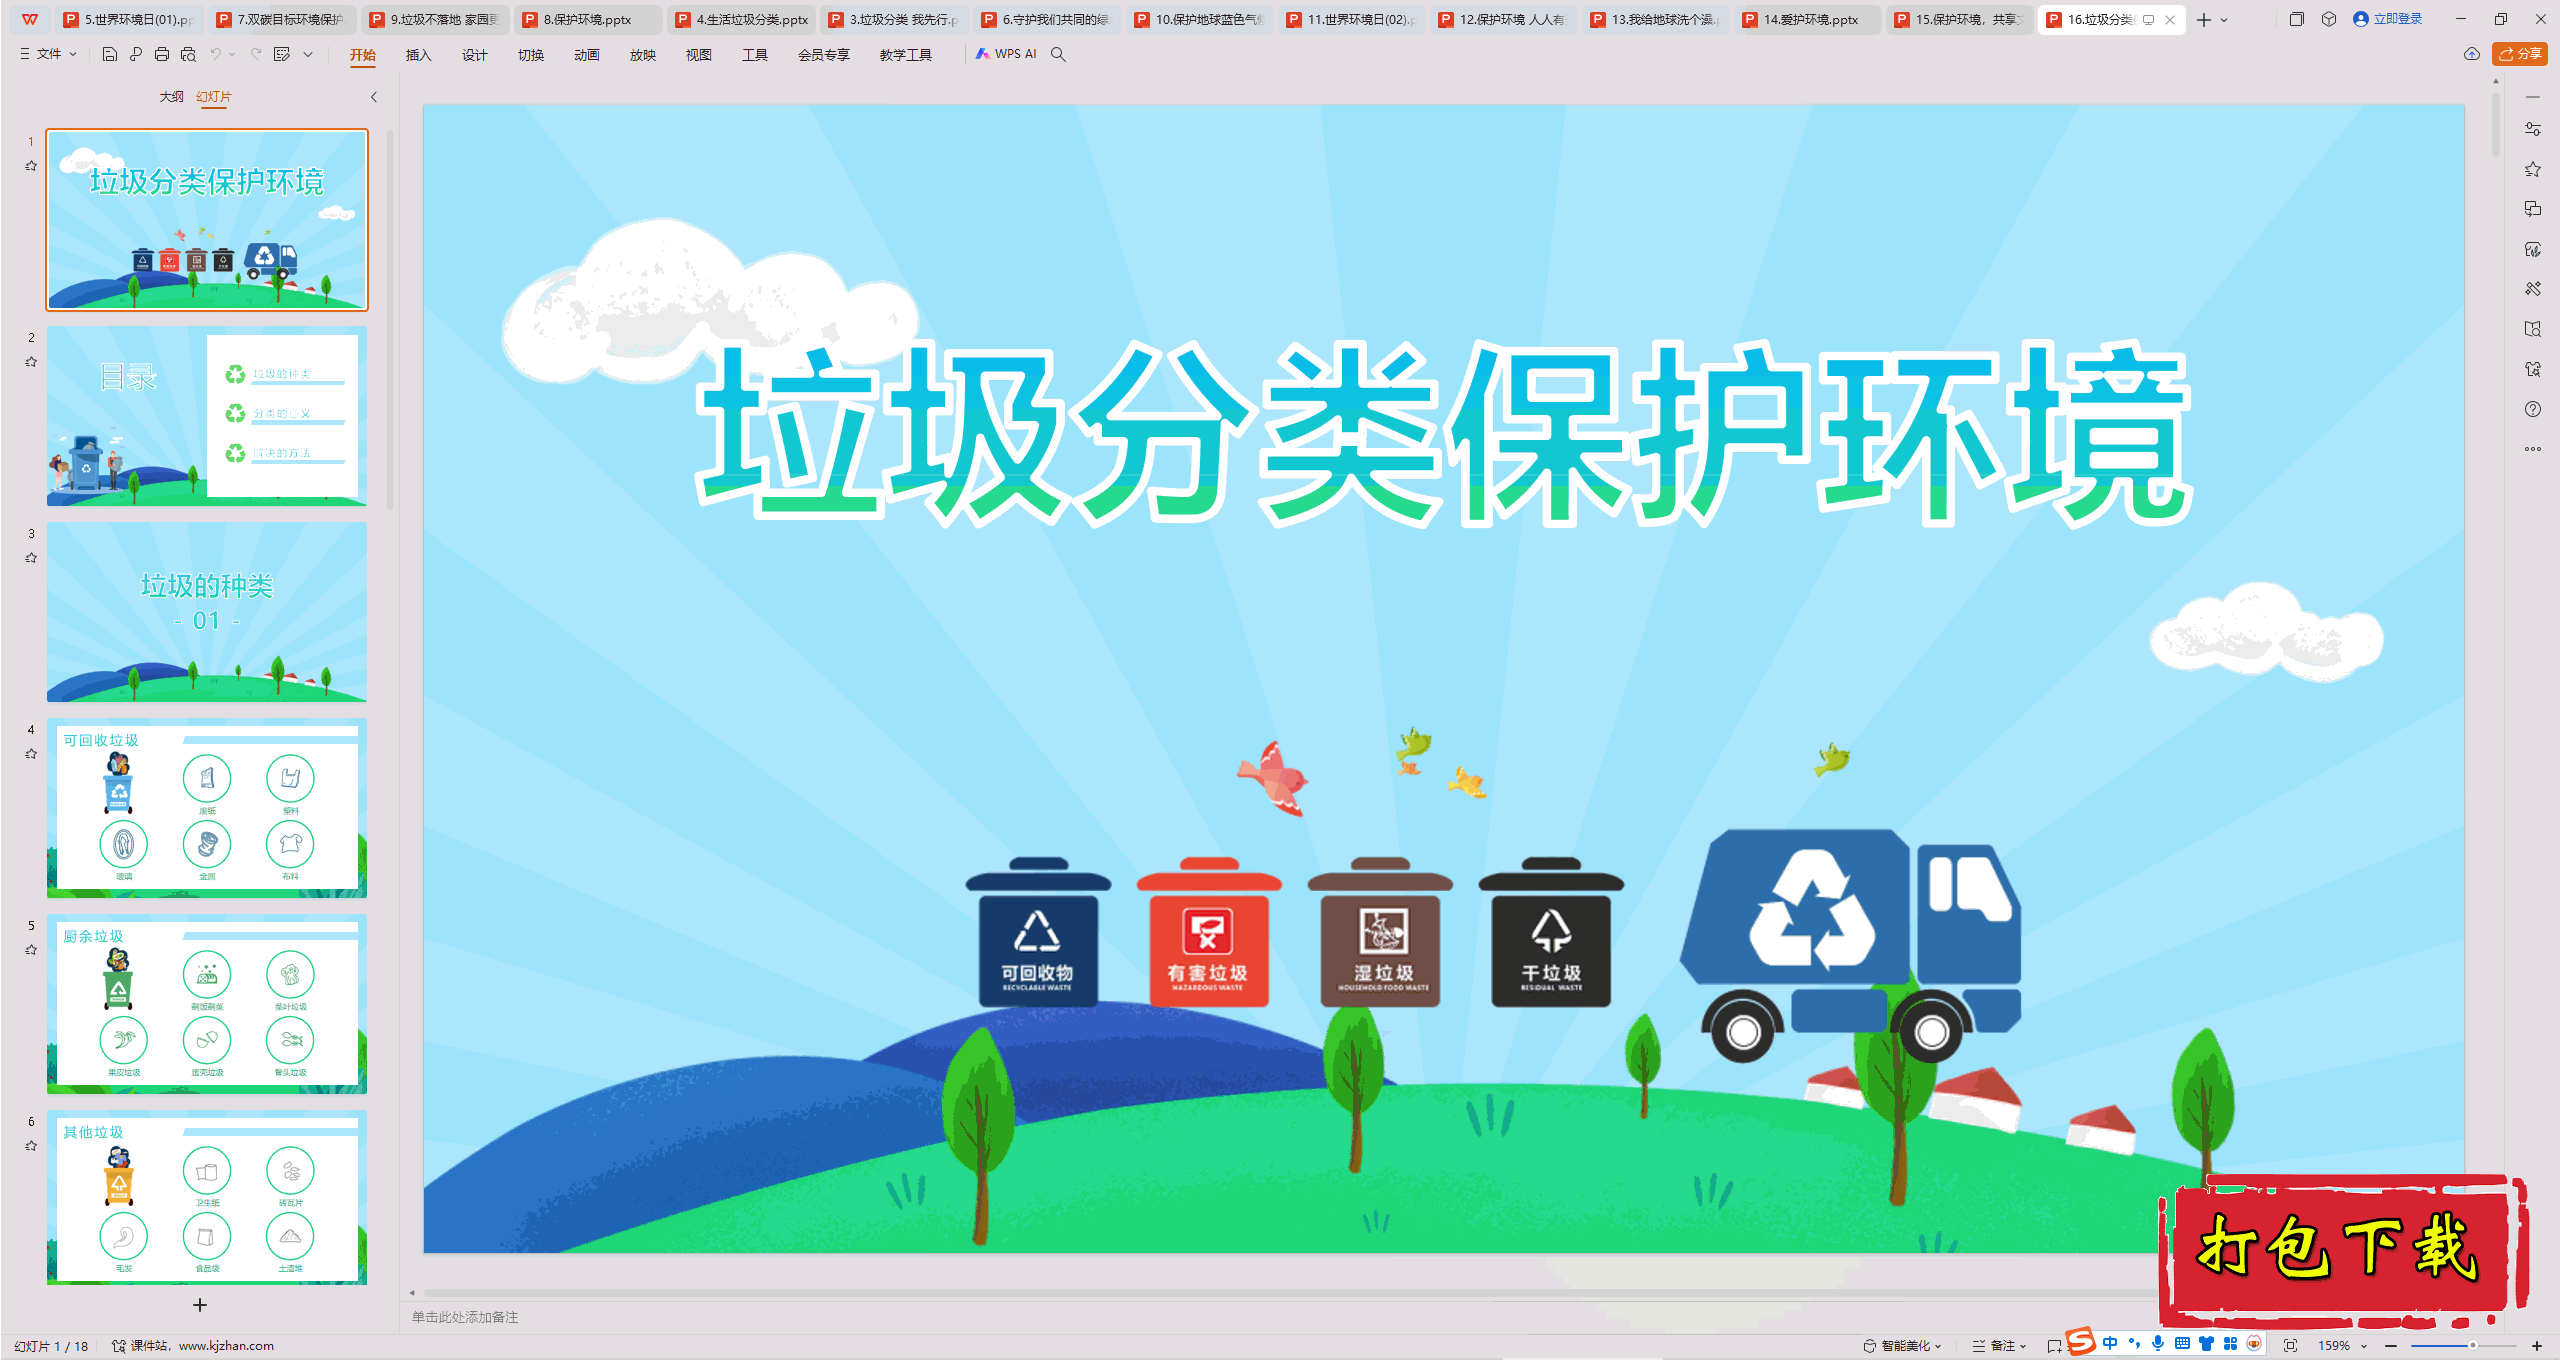Click the thumbnail panel vertical scrollbar
This screenshot has width=2560, height=1360.
[390, 320]
